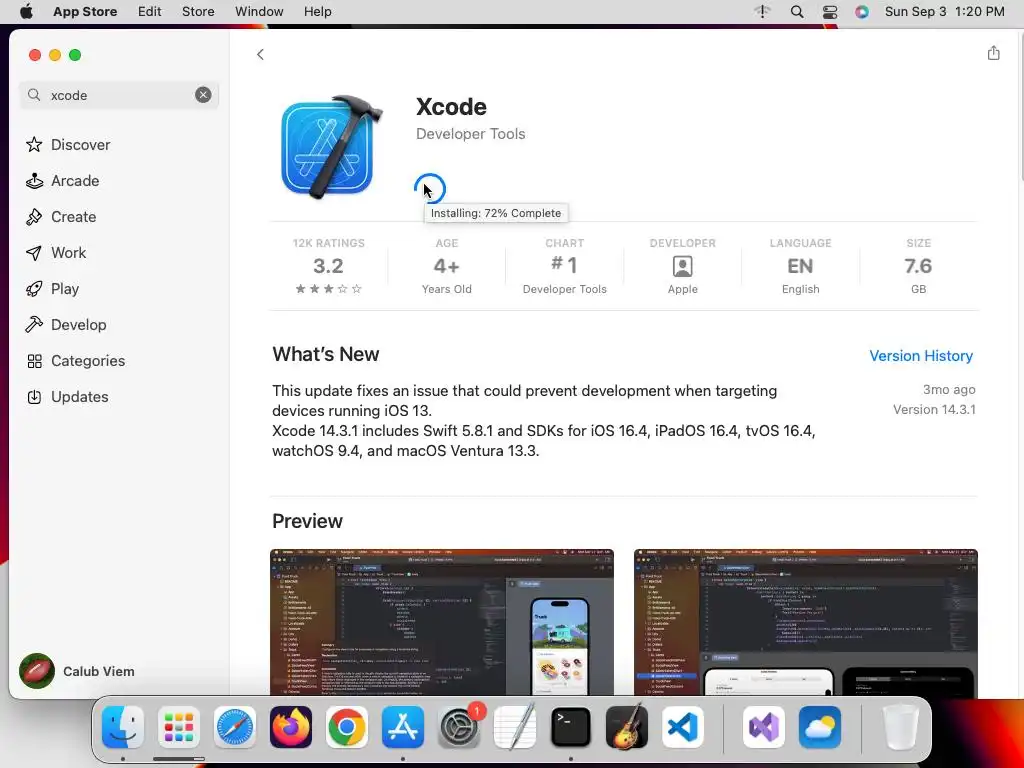Launch Visual Studio Code from Dock
The image size is (1024, 768).
point(683,727)
